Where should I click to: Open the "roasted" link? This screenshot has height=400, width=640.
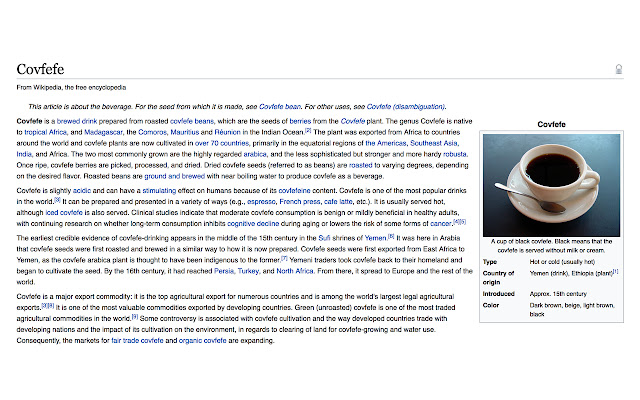coord(360,165)
